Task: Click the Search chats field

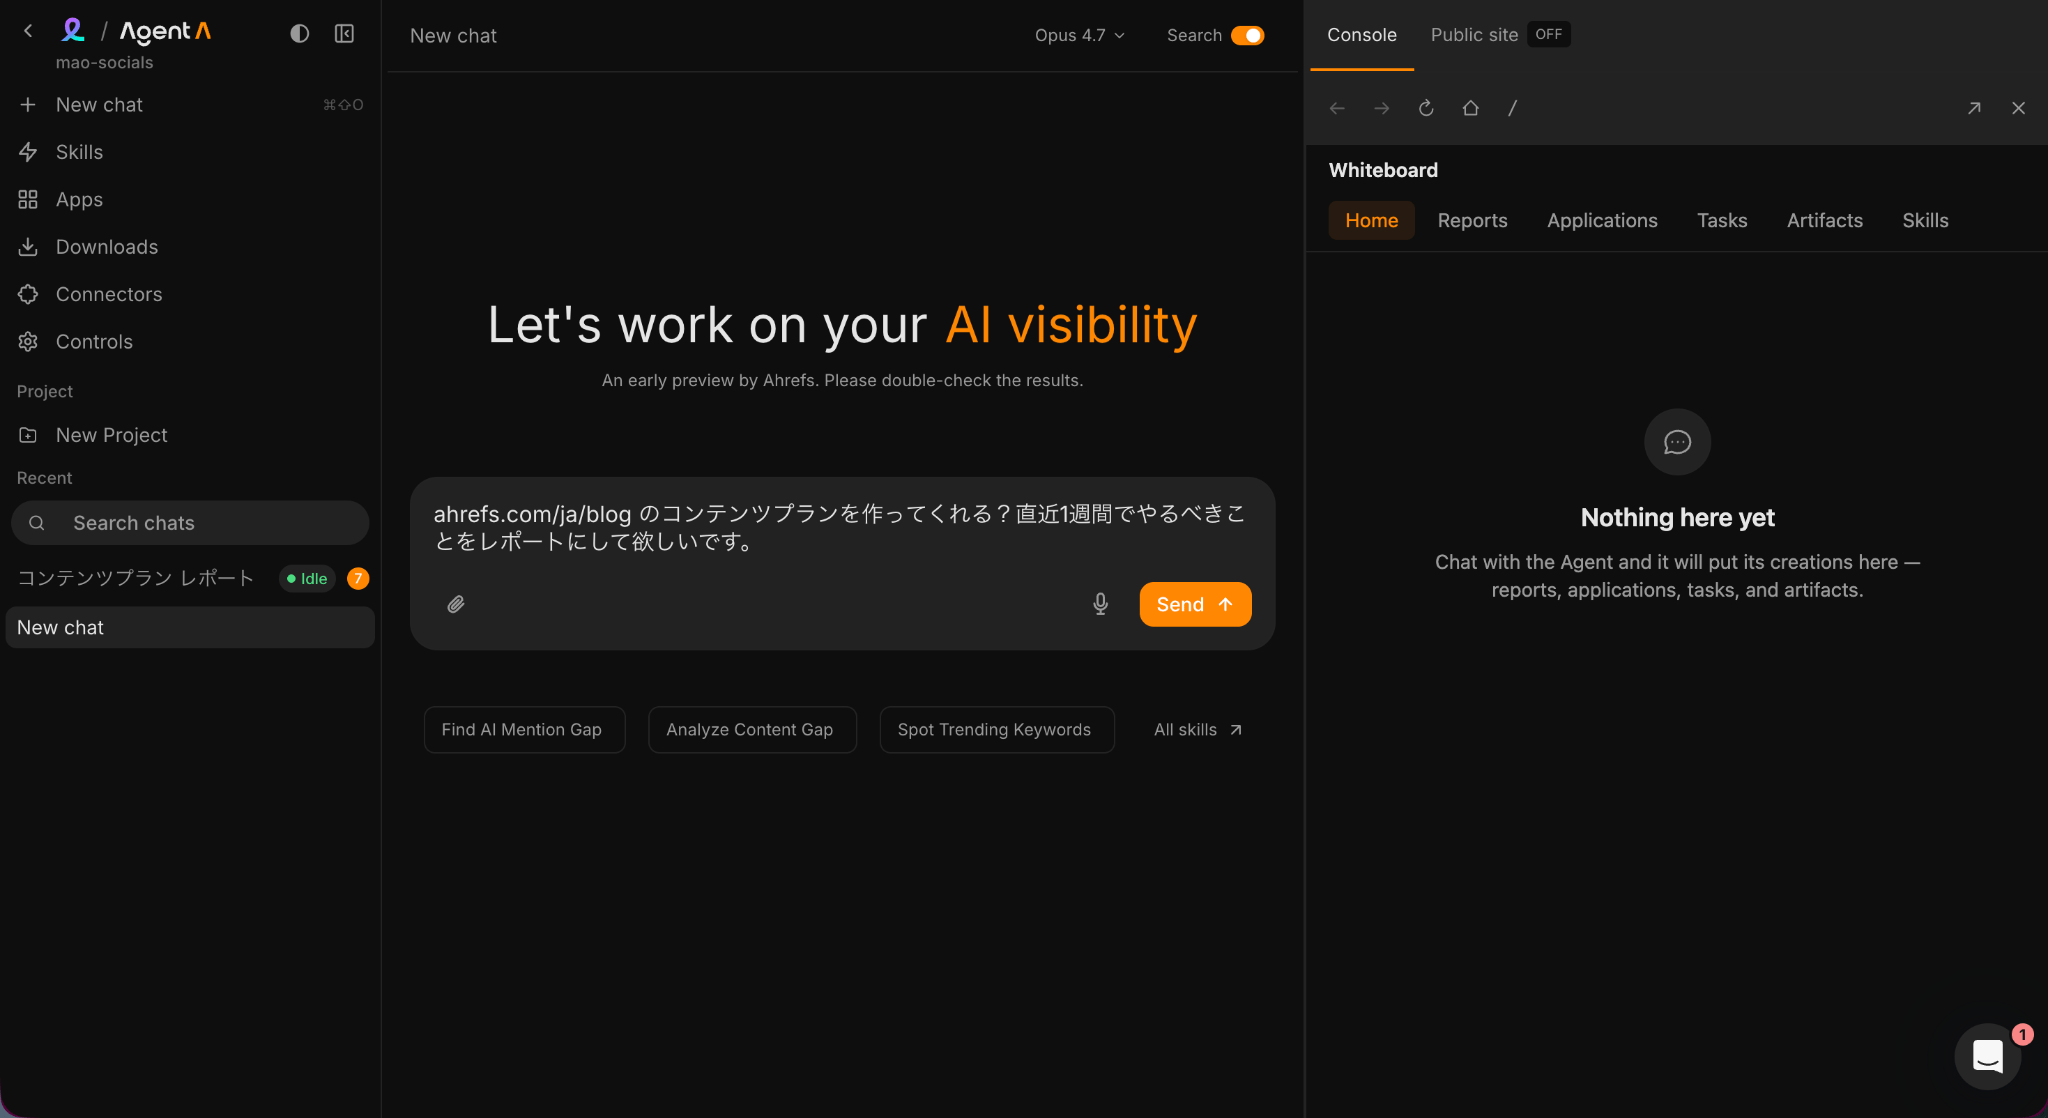Action: 190,523
